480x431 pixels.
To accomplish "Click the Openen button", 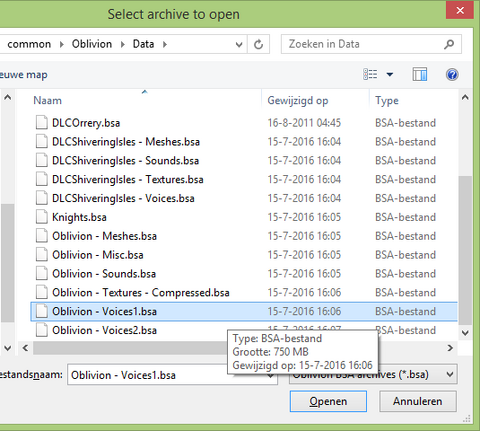I will pyautogui.click(x=328, y=401).
